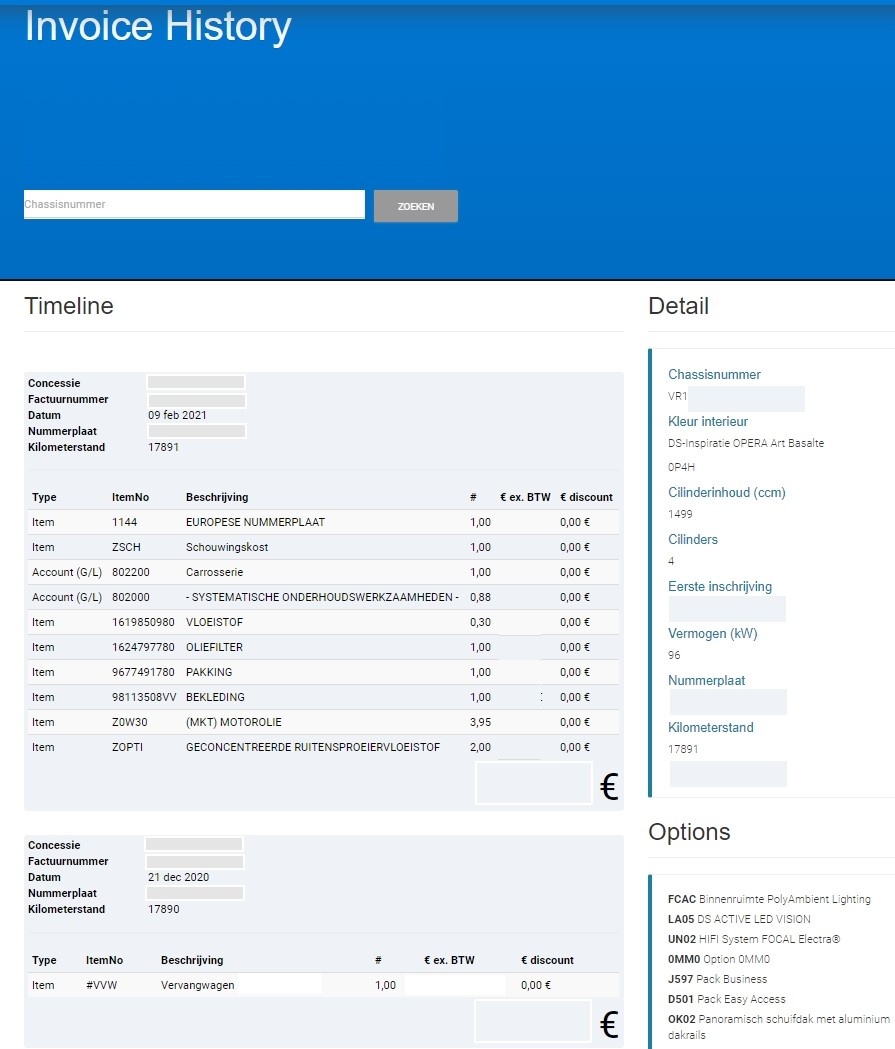Click the ItemNo header in the Vervangwagen table
The width and height of the screenshot is (895, 1049).
point(104,960)
